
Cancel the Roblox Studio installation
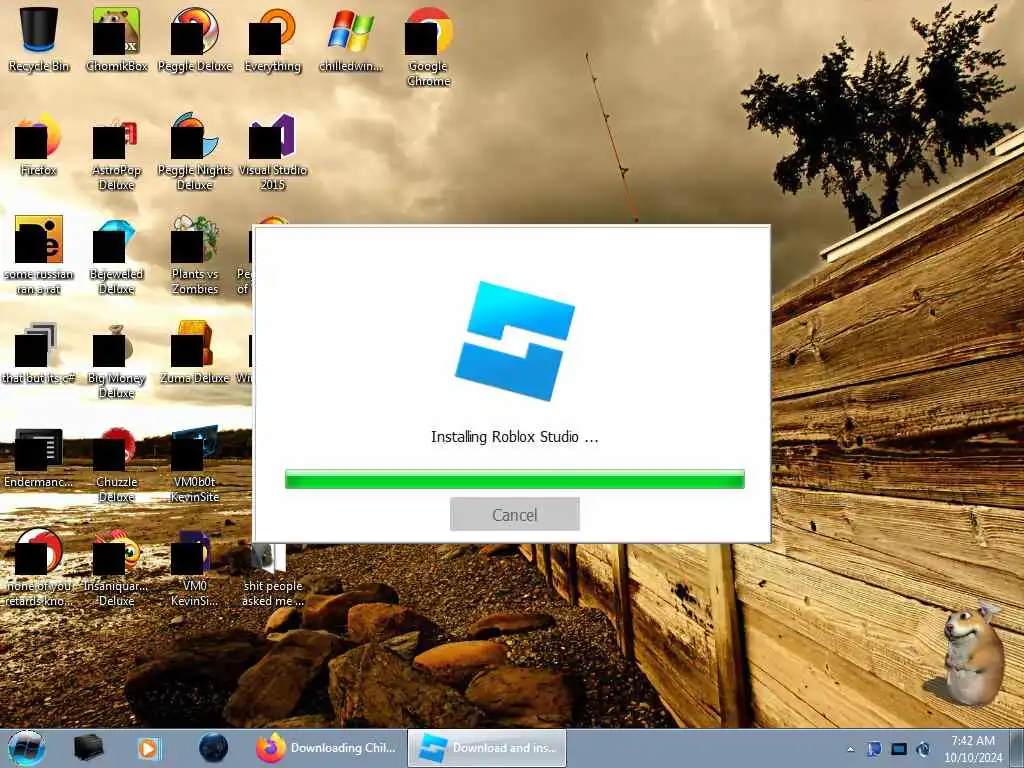tap(515, 514)
